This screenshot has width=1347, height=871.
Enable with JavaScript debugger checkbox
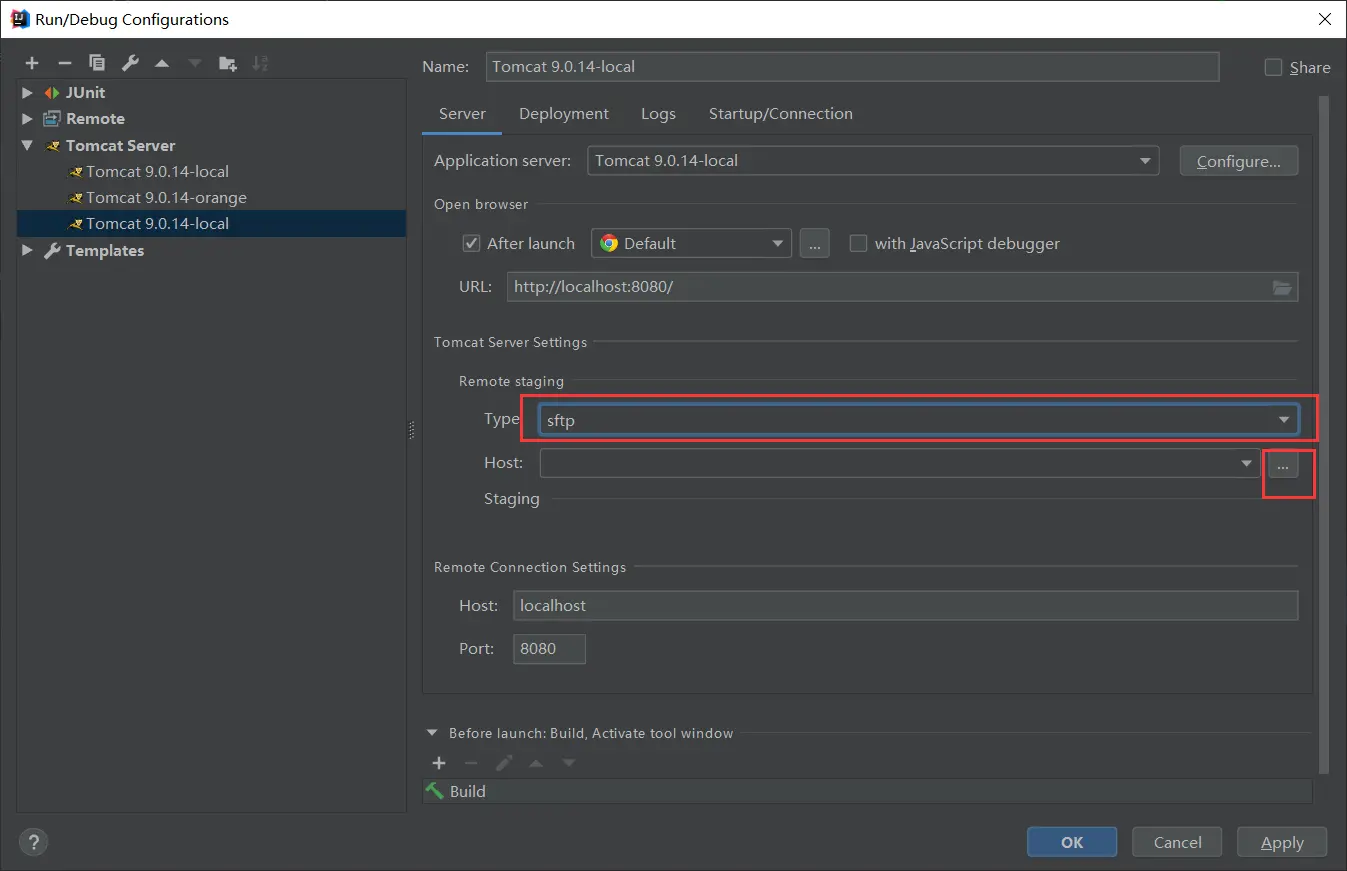click(x=858, y=243)
